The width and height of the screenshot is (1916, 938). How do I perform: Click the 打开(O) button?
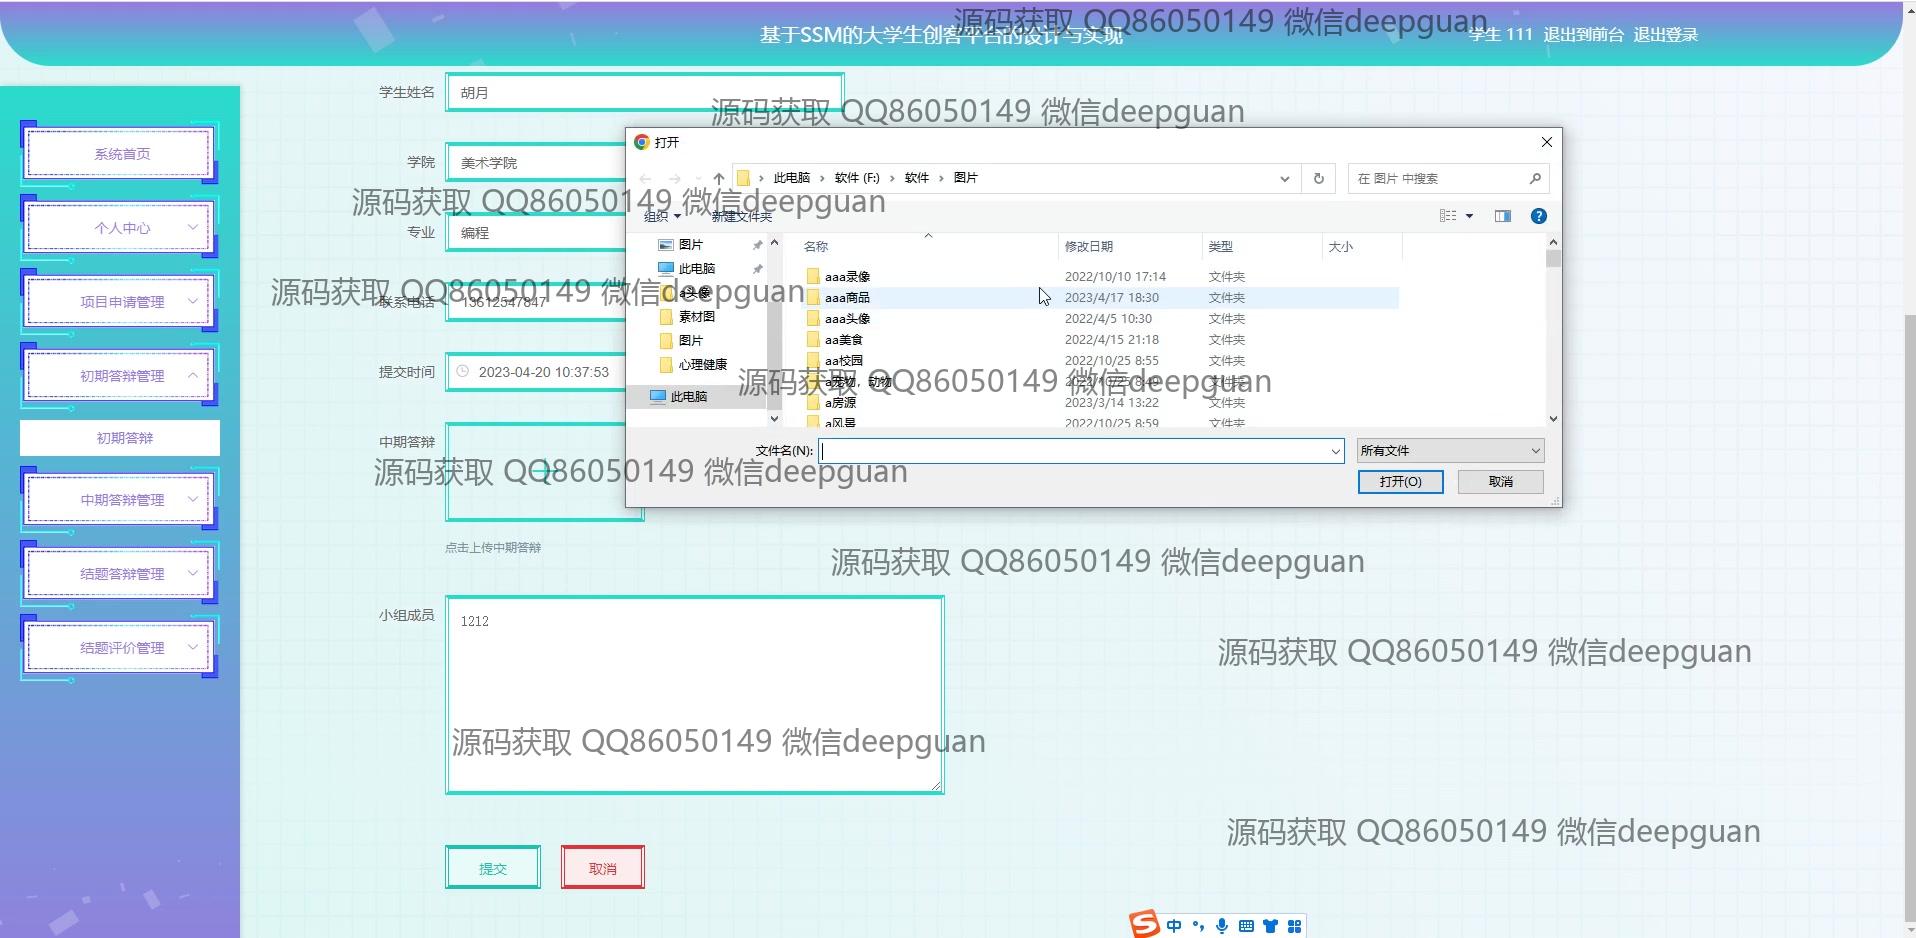pyautogui.click(x=1399, y=482)
